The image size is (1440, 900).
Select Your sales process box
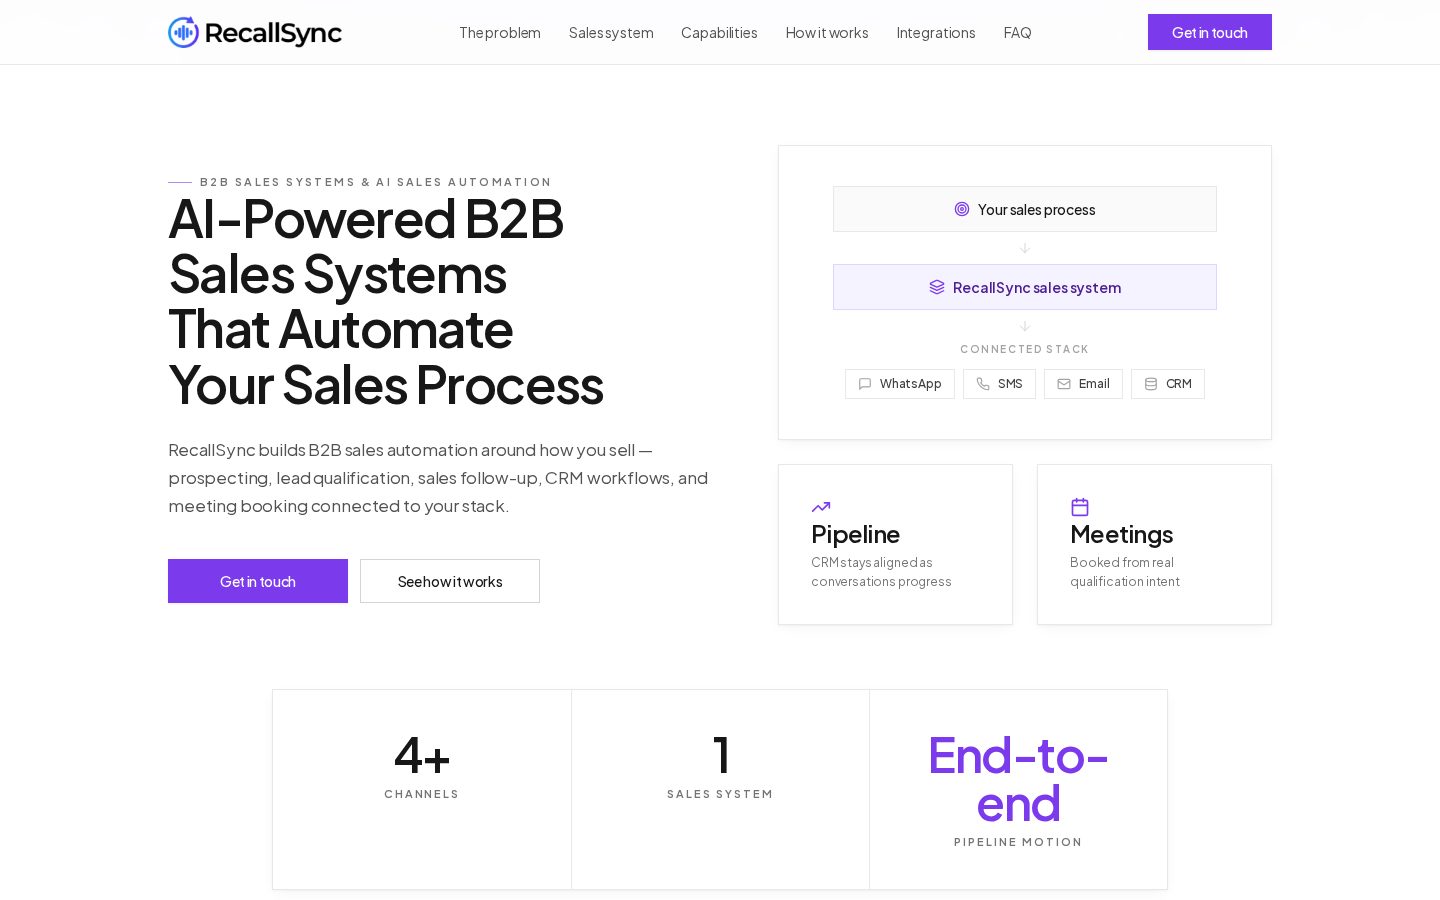click(1025, 209)
